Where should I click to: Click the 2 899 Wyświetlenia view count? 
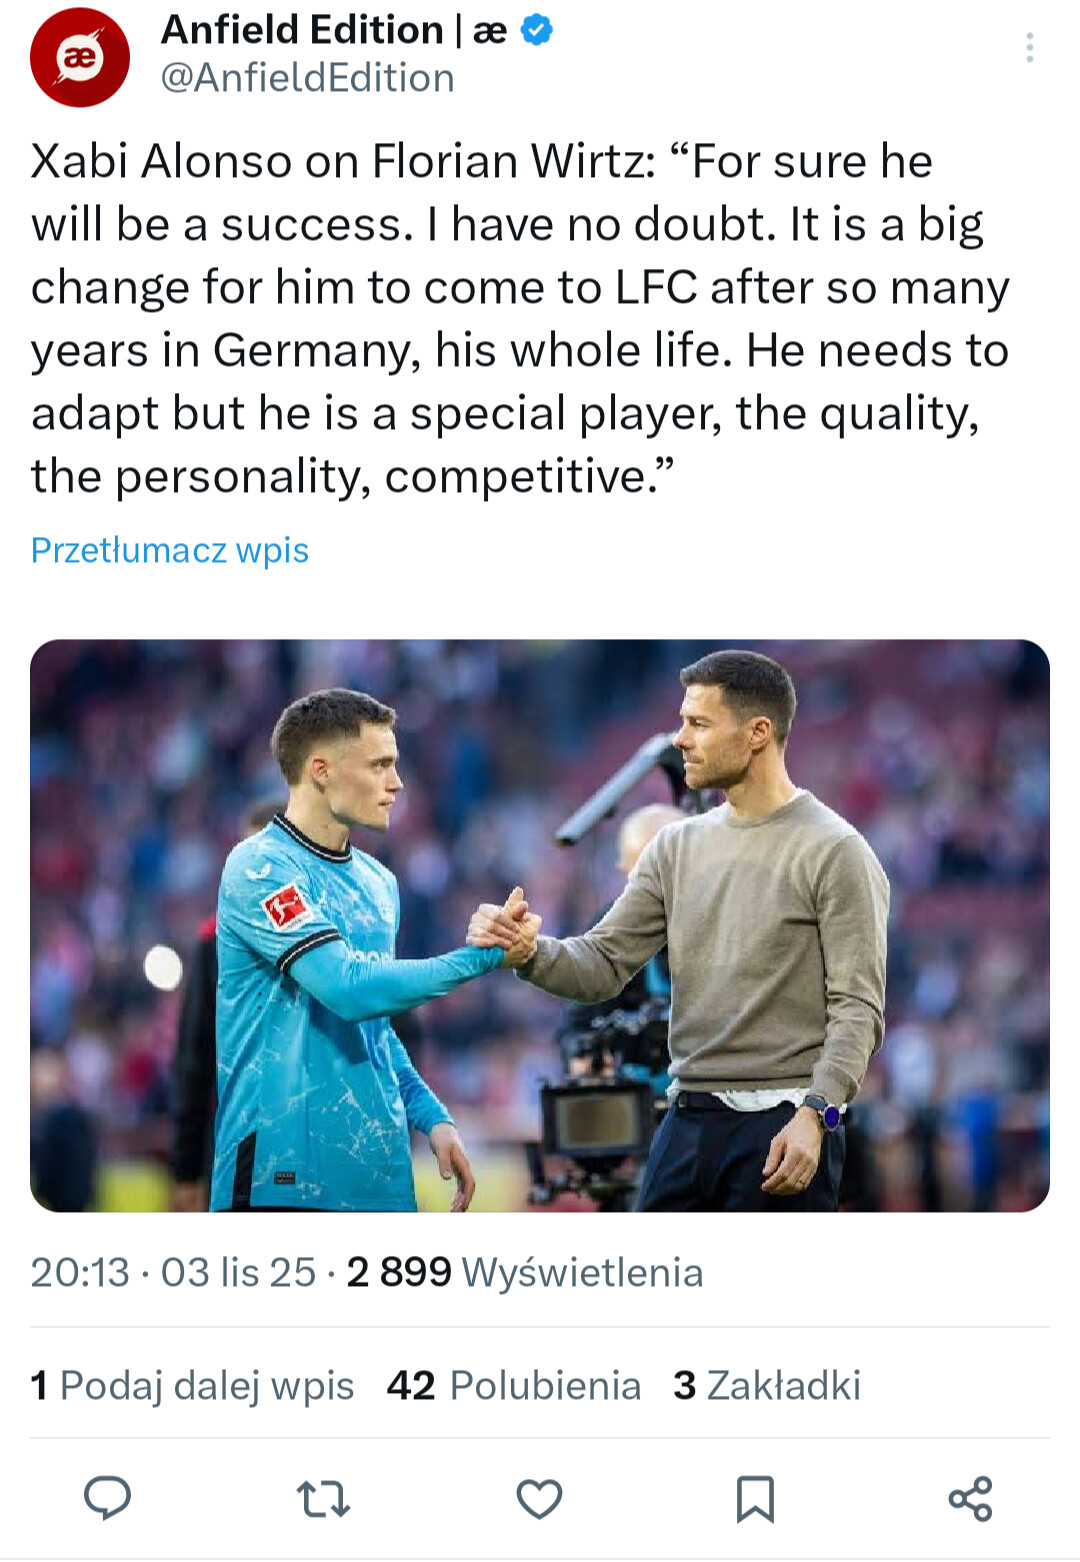tap(525, 1272)
